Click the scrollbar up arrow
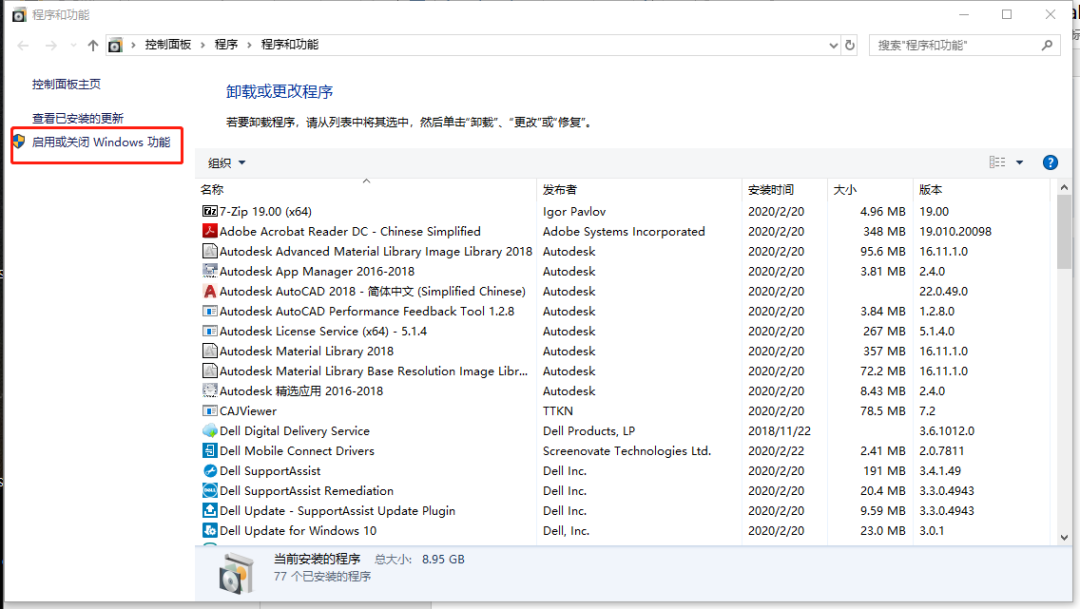This screenshot has width=1080, height=609. (1064, 187)
